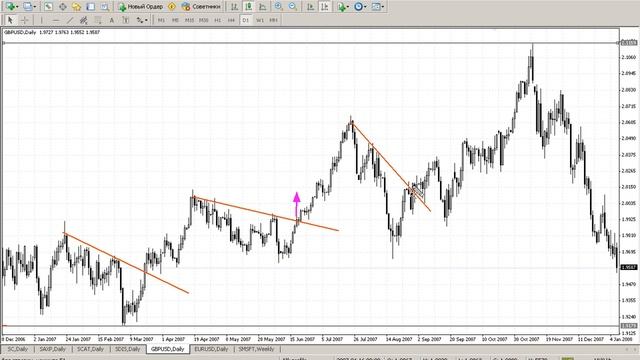
Task: Open a new chart window
Action: (10, 7)
